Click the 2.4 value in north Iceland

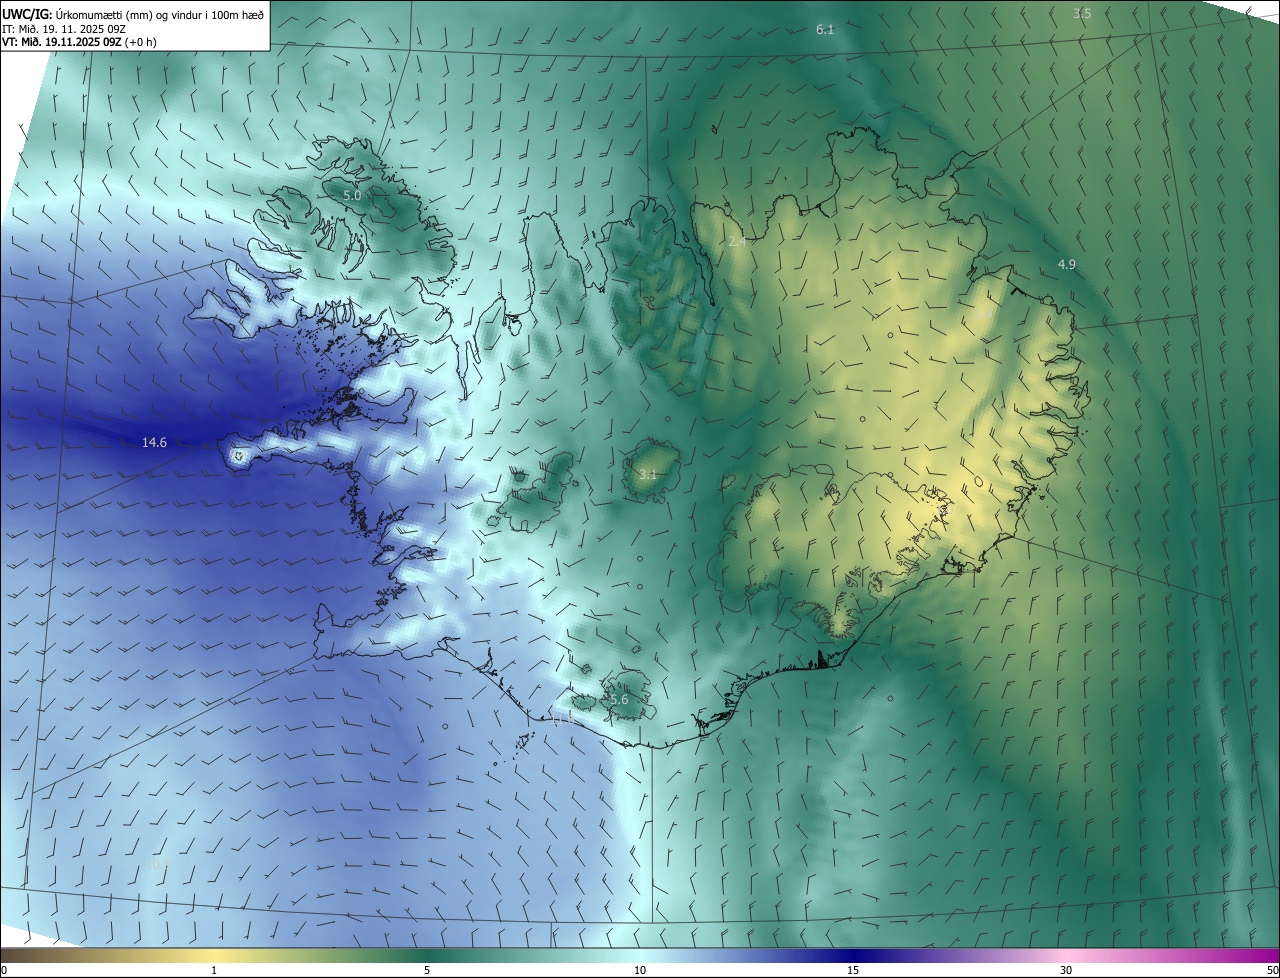pos(737,242)
